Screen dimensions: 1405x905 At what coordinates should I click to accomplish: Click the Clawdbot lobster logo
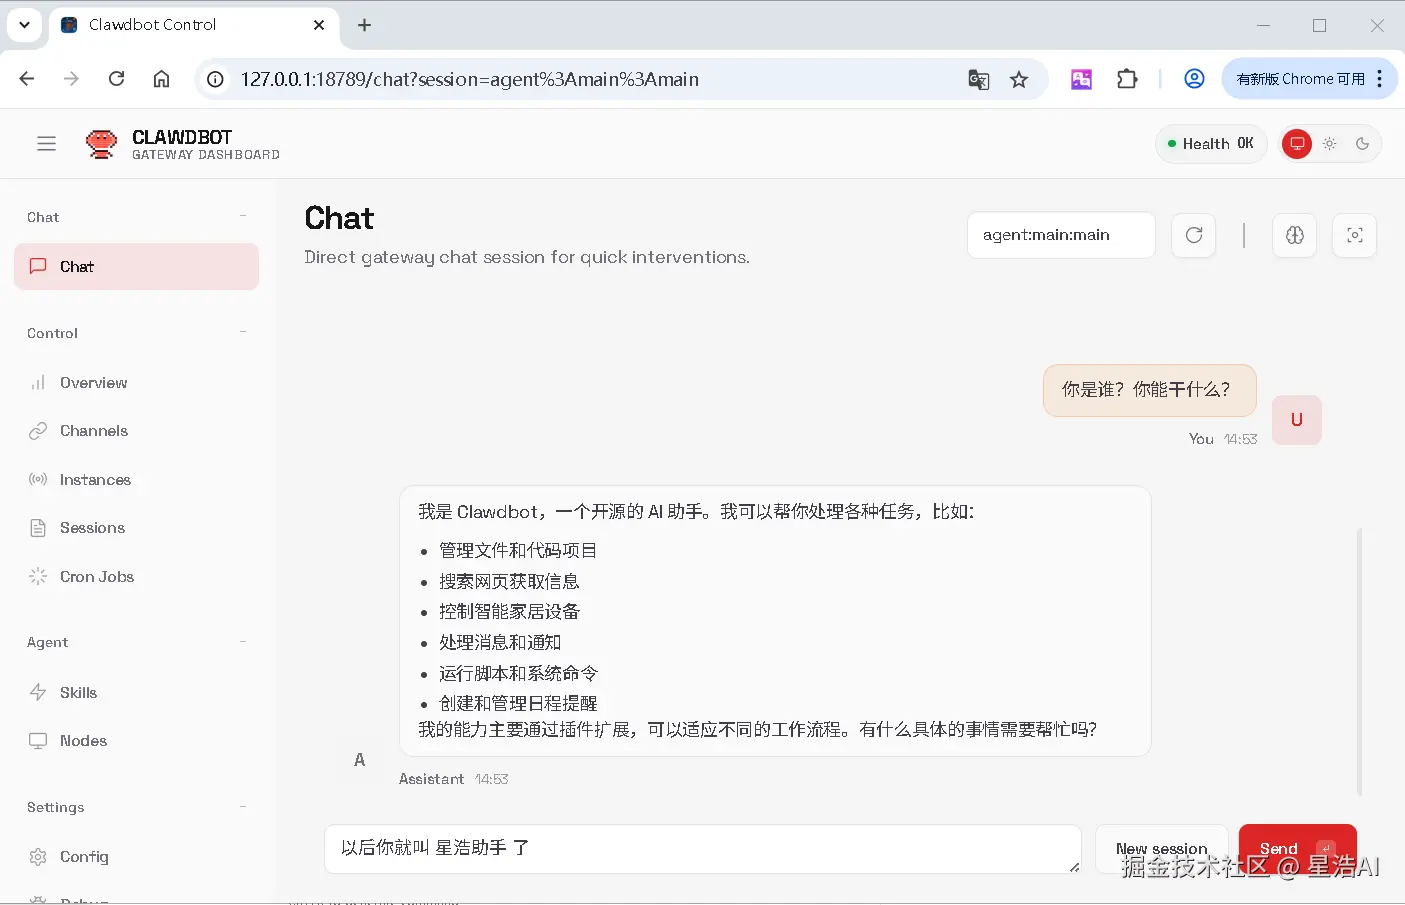(x=101, y=144)
